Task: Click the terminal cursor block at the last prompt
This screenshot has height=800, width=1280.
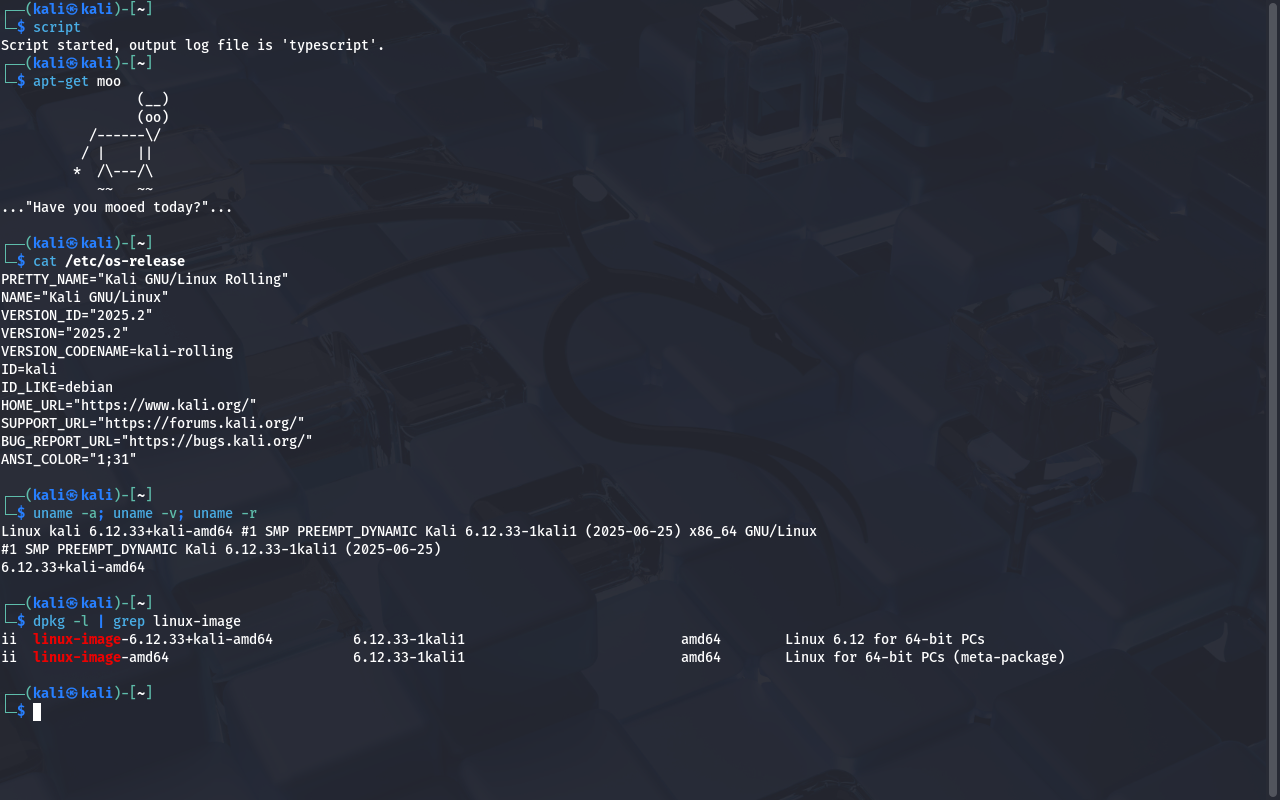Action: pos(37,712)
